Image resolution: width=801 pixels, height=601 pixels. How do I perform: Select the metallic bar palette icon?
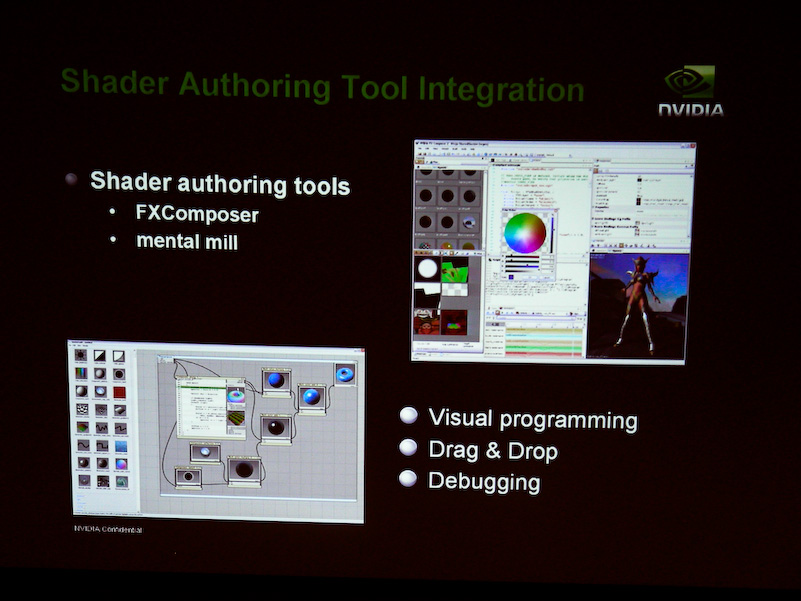(120, 410)
